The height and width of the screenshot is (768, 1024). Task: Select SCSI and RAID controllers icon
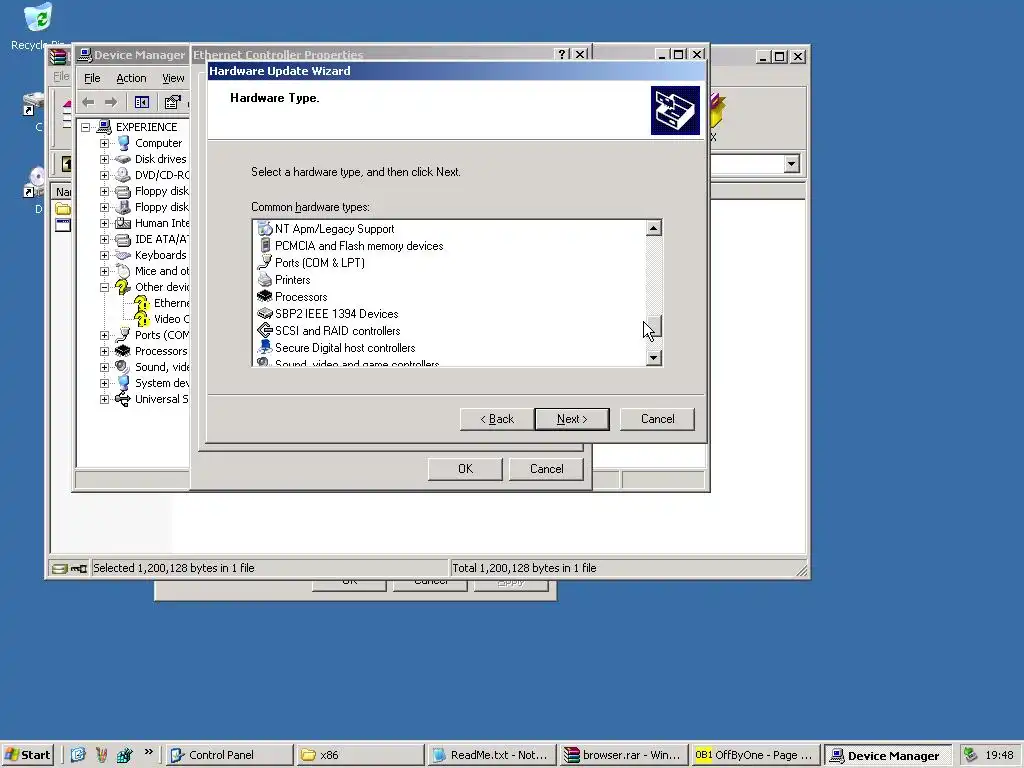click(x=264, y=330)
